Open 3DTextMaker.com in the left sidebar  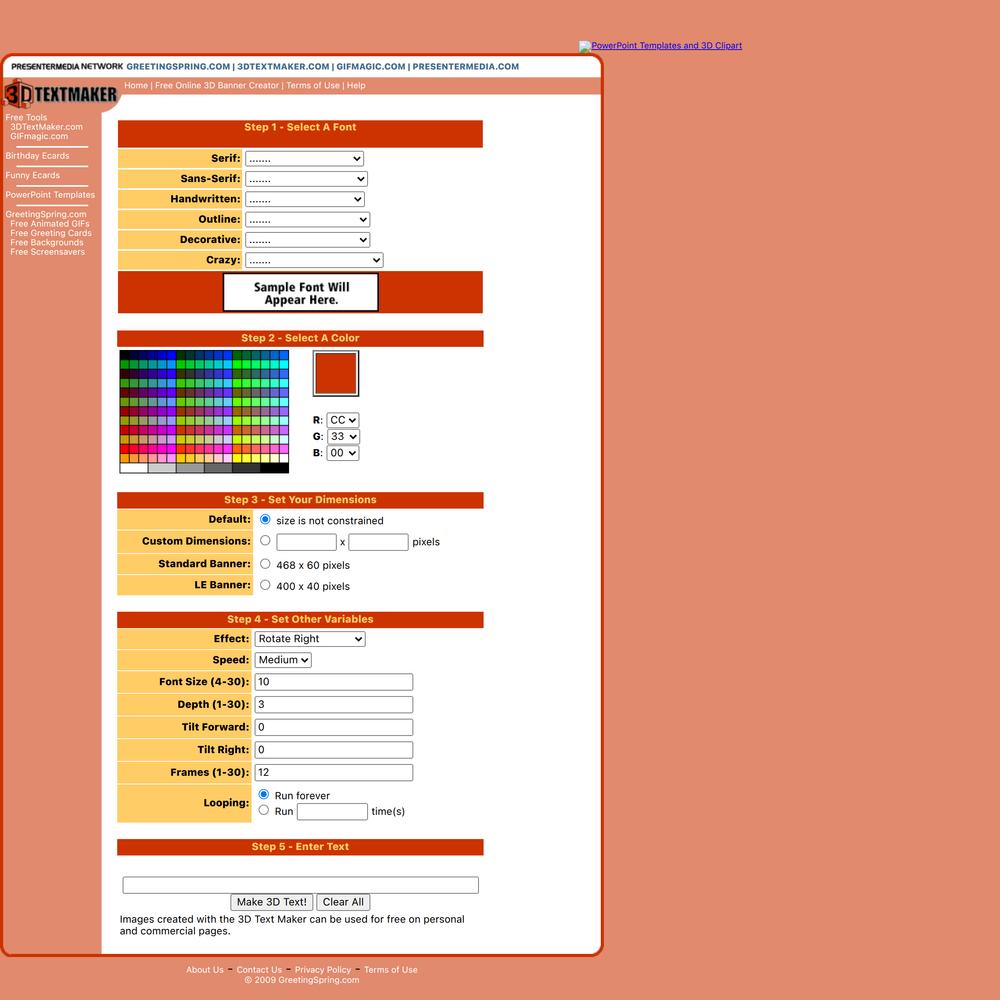coord(47,127)
